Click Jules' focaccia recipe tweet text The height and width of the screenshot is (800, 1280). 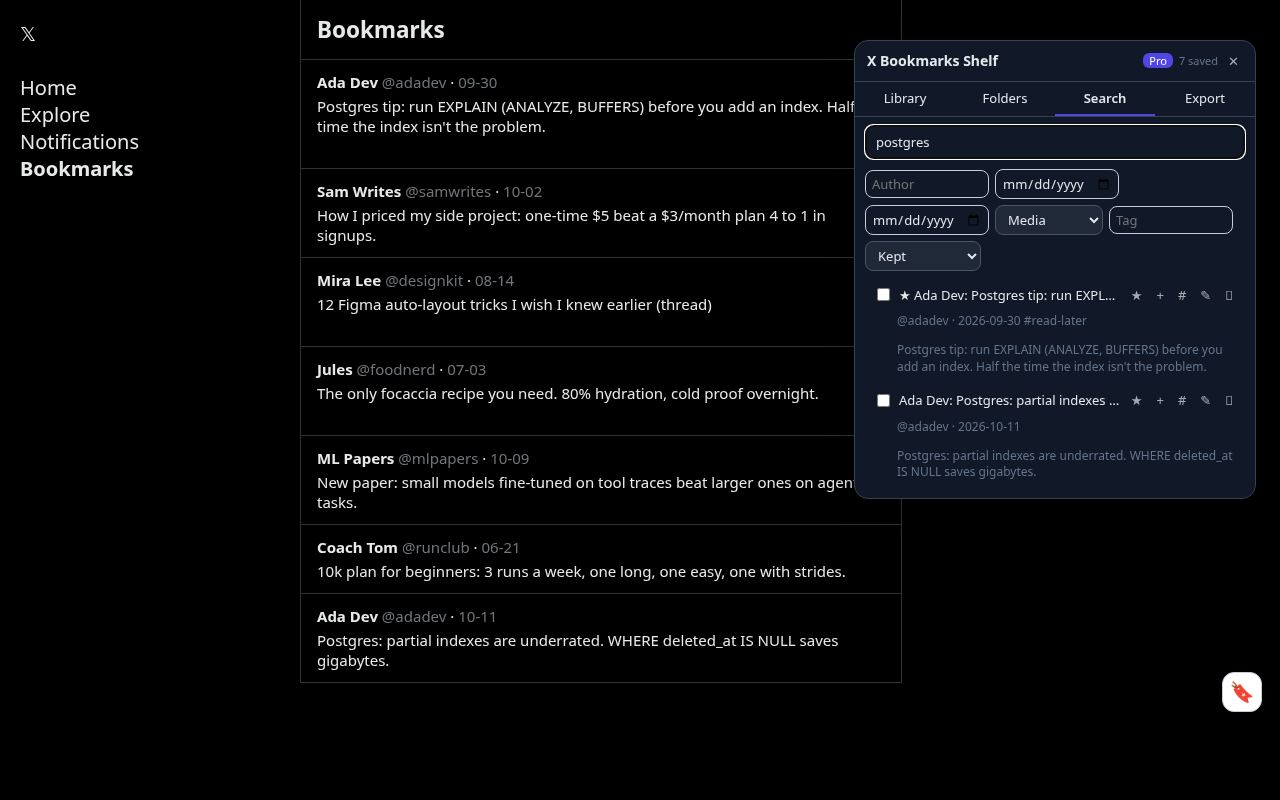coord(568,394)
